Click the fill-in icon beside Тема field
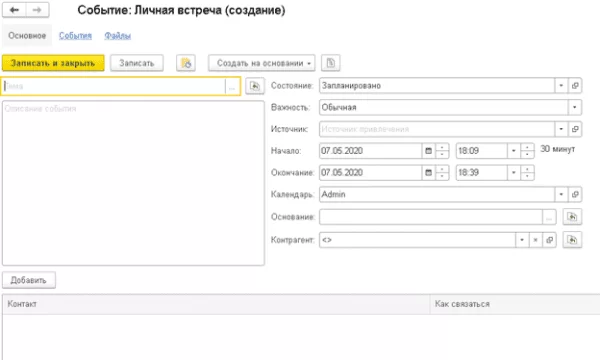This screenshot has width=600, height=360. 254,86
